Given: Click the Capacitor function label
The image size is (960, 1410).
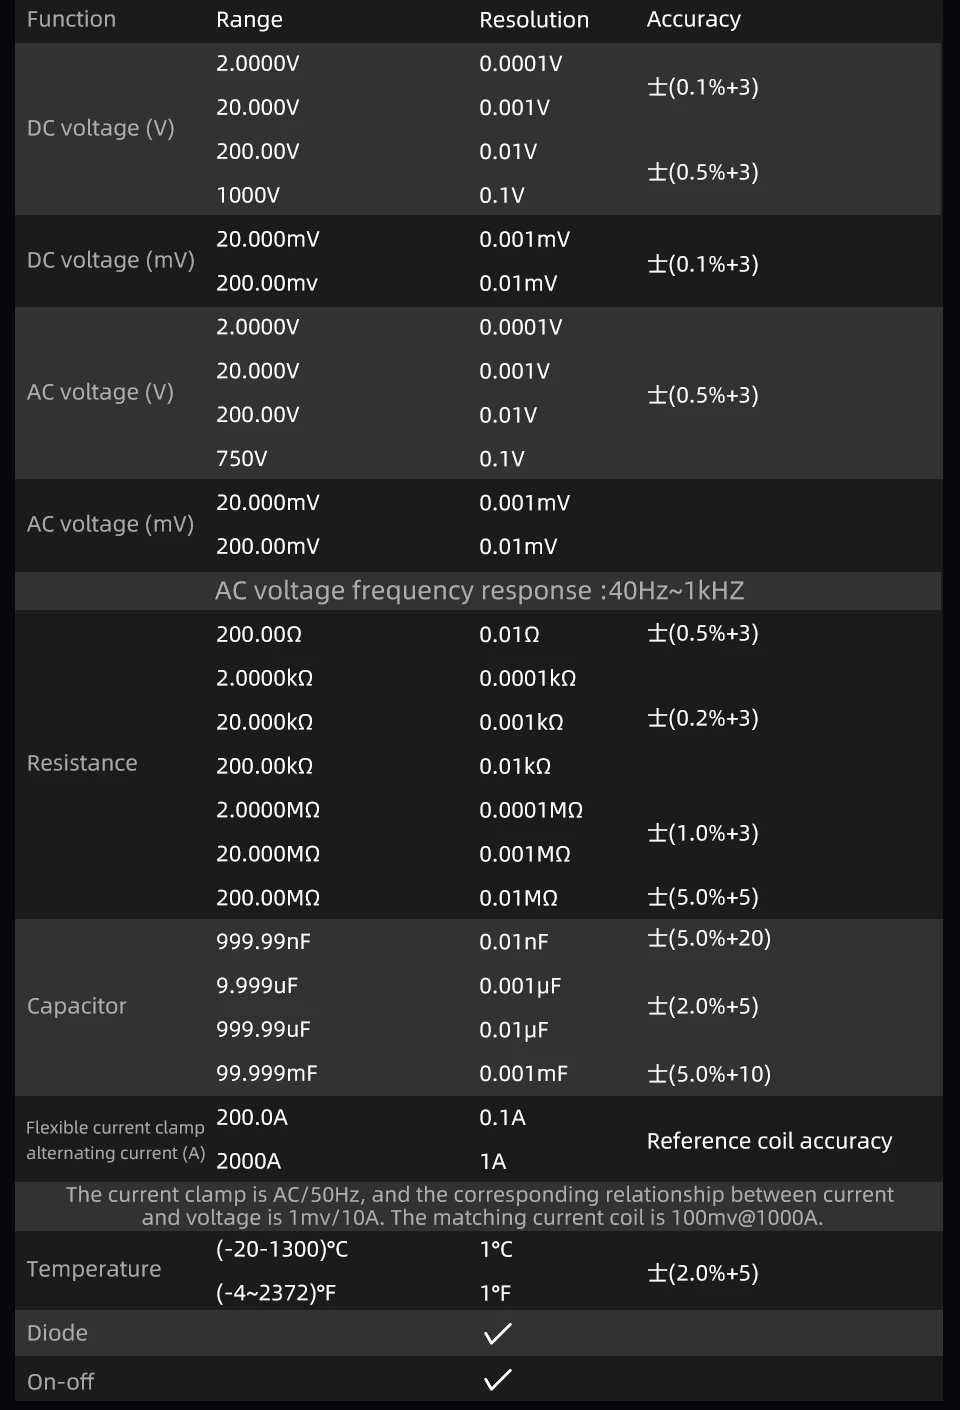Looking at the screenshot, I should point(77,1006).
